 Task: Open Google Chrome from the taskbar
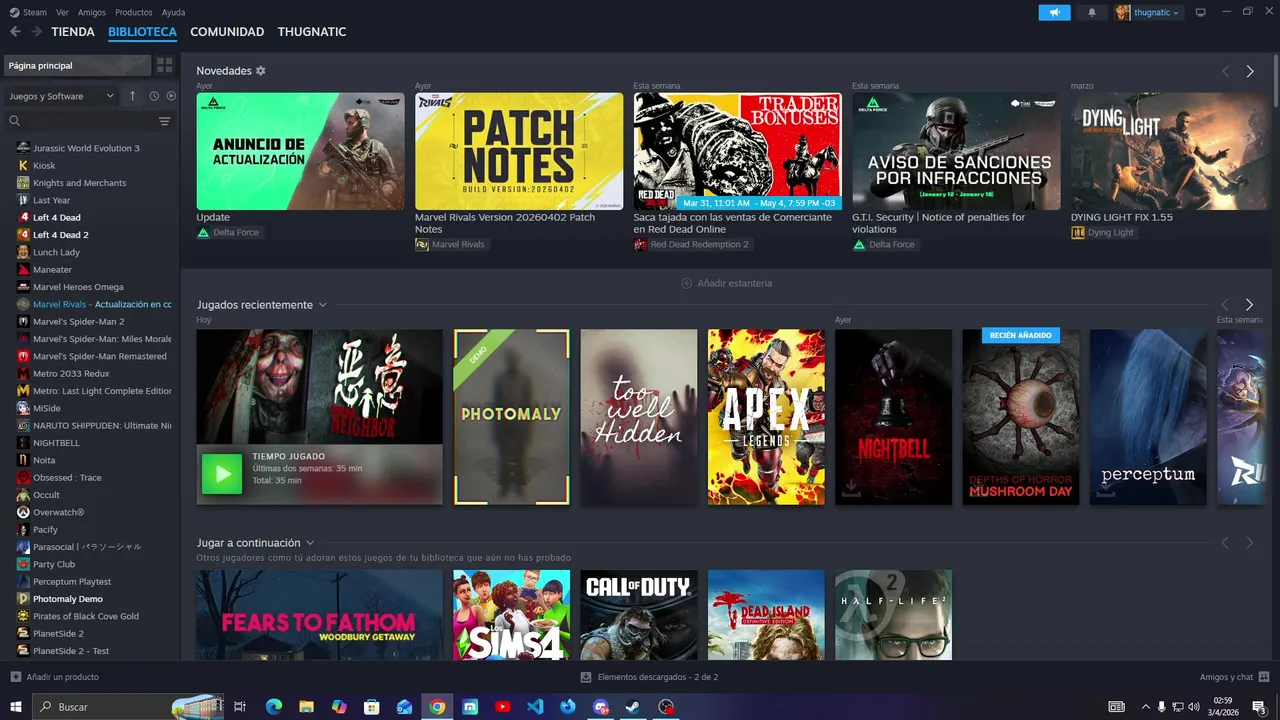(x=437, y=707)
